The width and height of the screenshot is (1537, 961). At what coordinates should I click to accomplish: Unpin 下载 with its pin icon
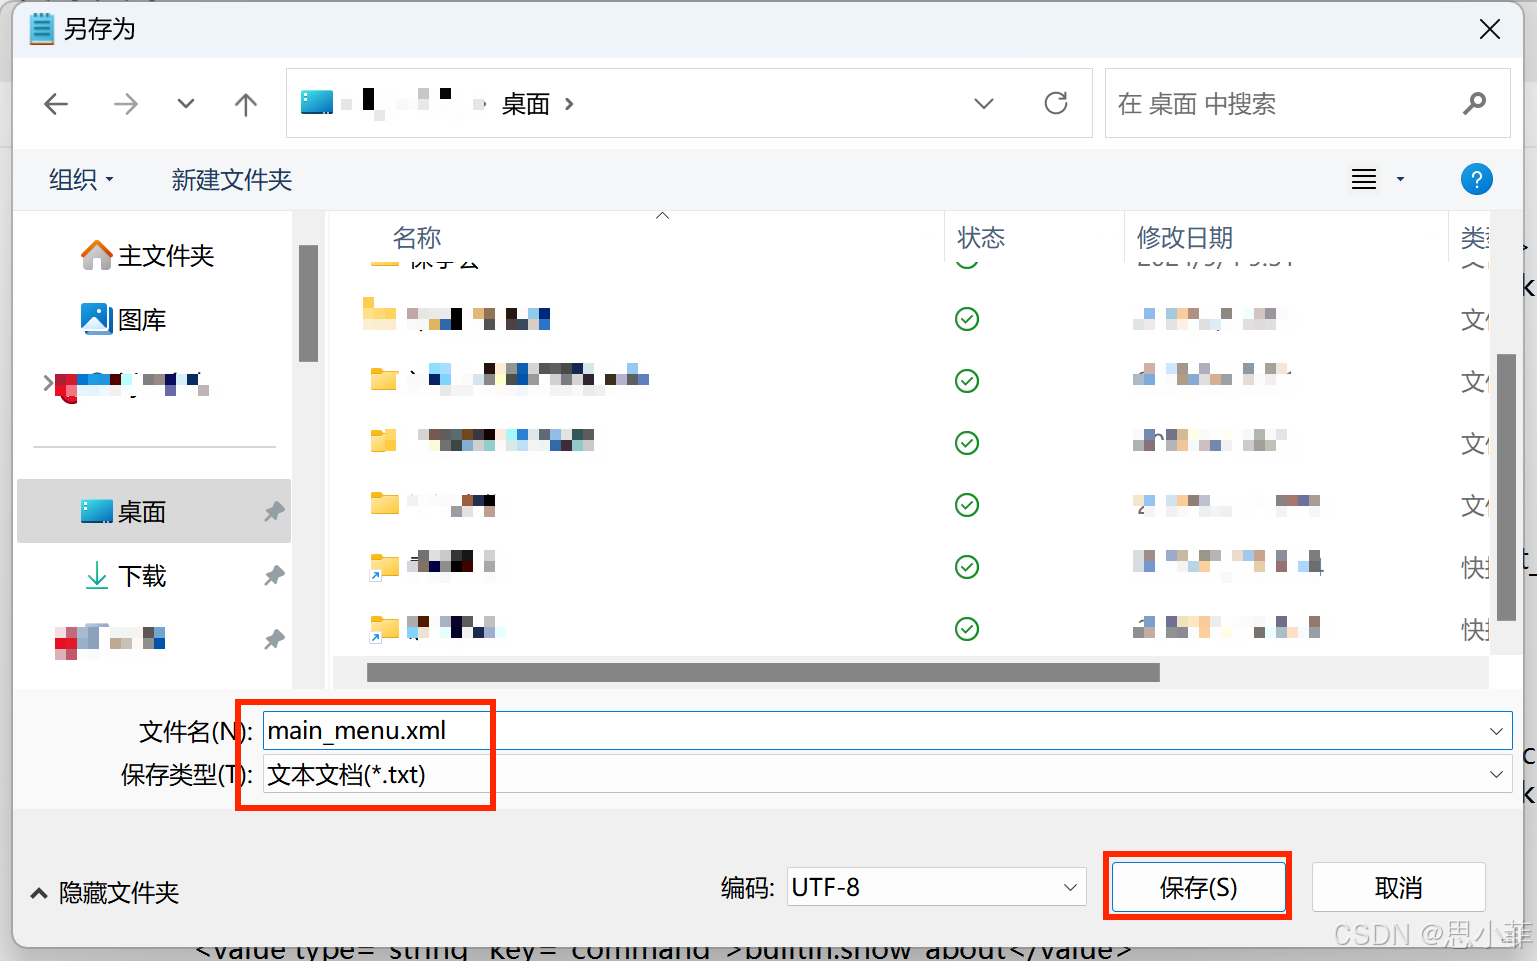274,576
